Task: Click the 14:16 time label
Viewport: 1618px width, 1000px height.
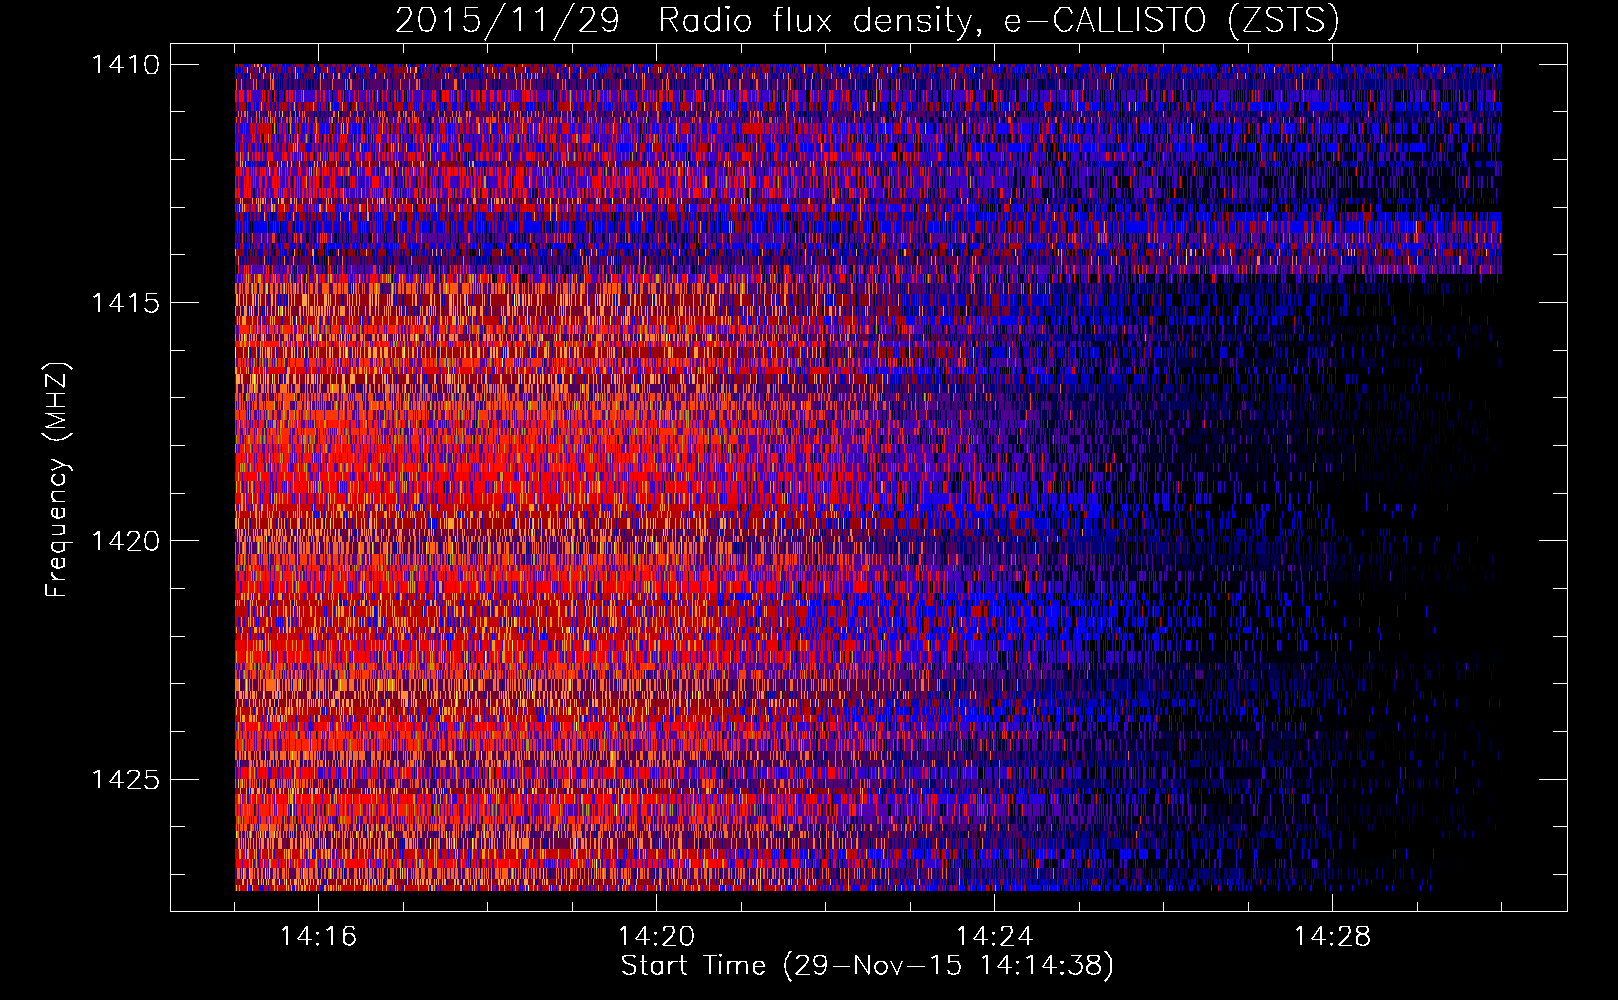Action: [318, 937]
